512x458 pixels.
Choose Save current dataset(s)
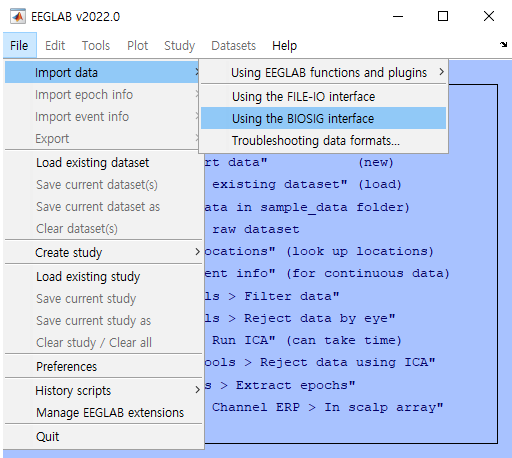coord(103,185)
